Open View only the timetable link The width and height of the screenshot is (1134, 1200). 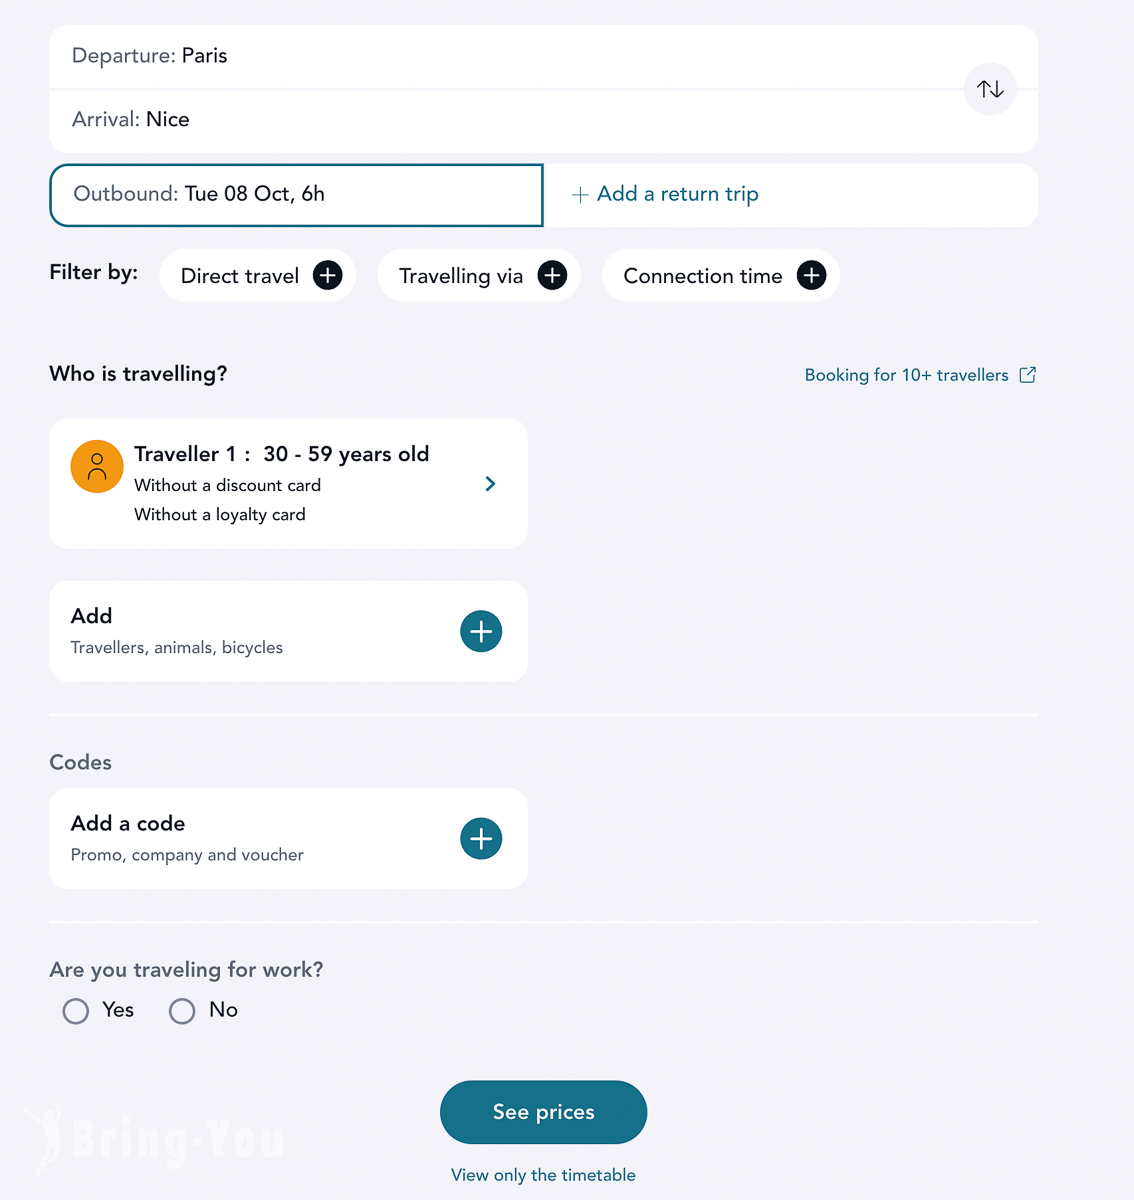[x=543, y=1175]
